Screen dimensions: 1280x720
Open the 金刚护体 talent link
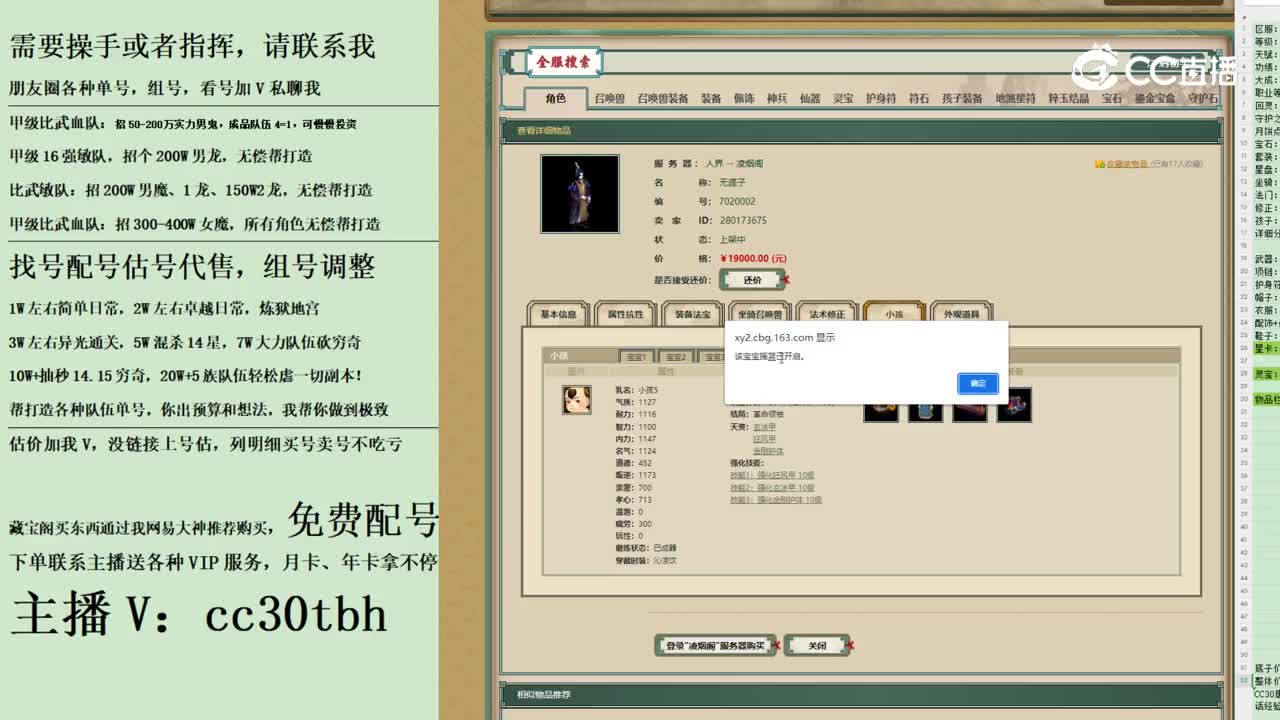tap(768, 451)
